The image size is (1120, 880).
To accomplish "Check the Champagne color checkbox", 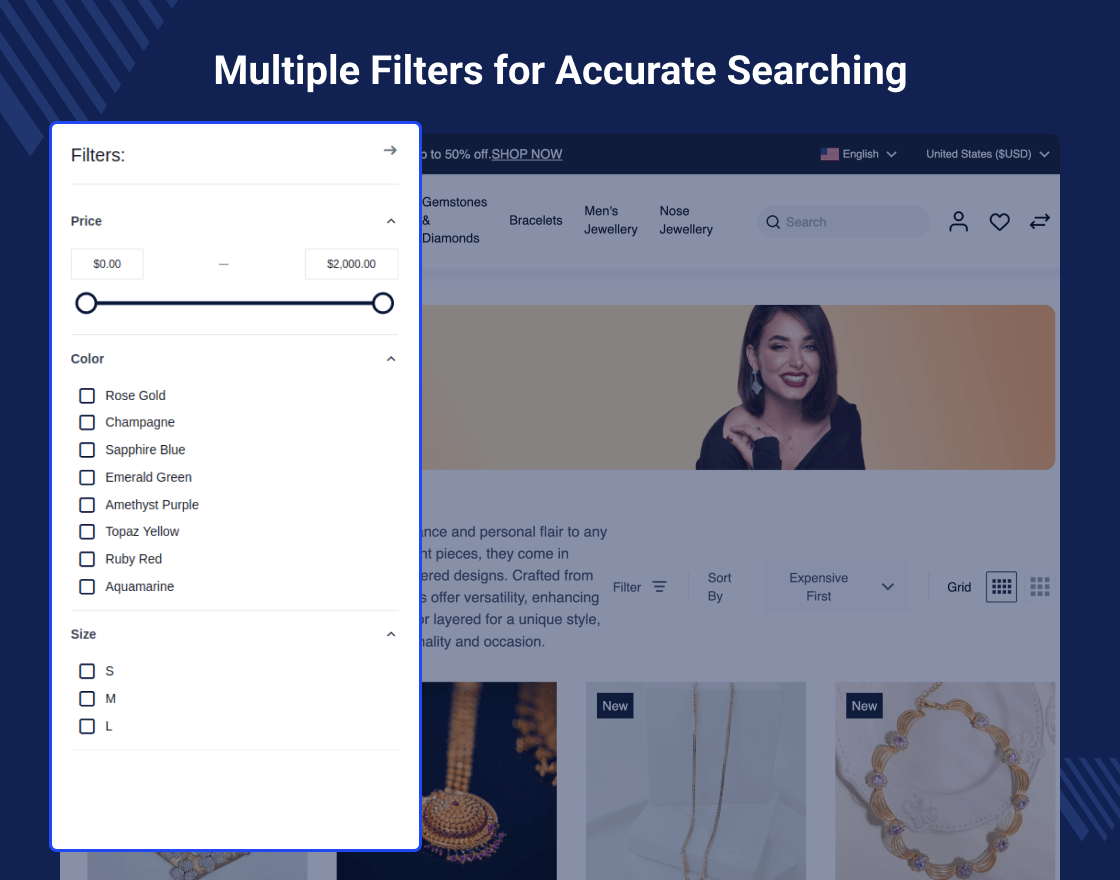I will [x=87, y=423].
